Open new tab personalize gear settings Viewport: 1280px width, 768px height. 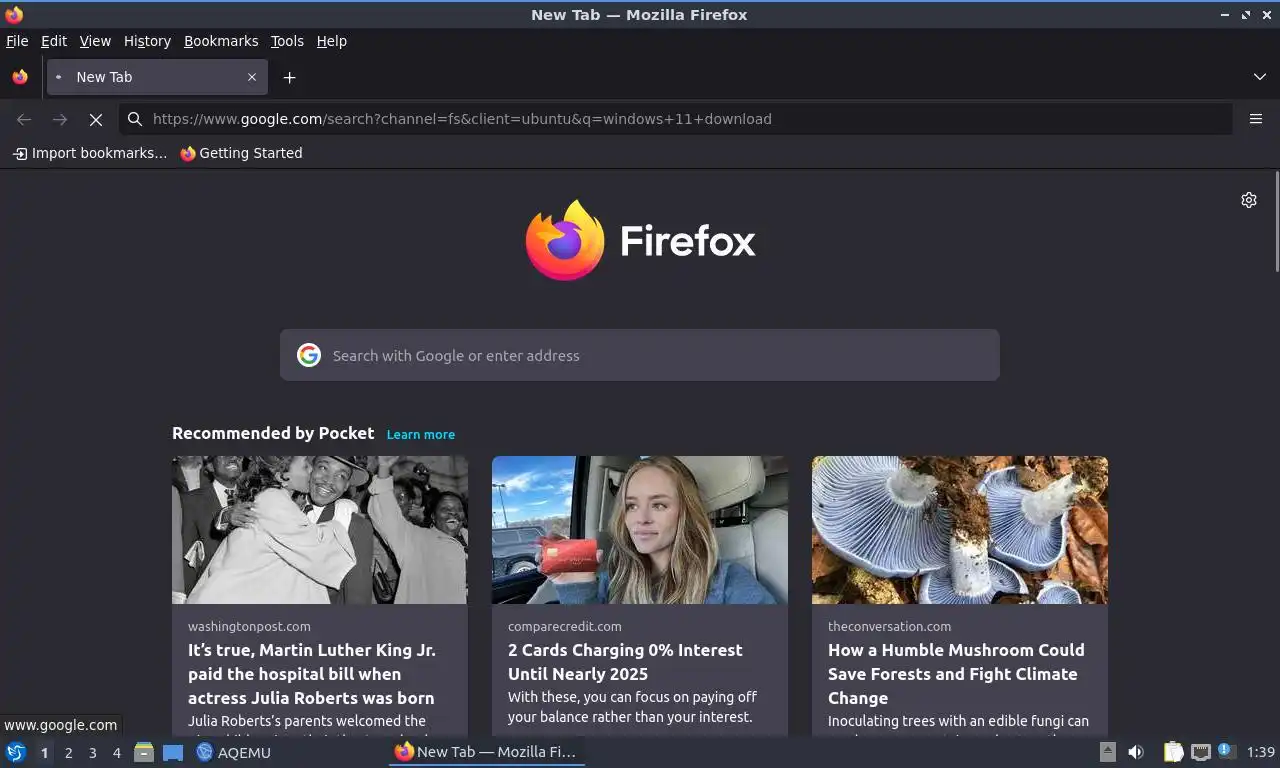tap(1249, 200)
